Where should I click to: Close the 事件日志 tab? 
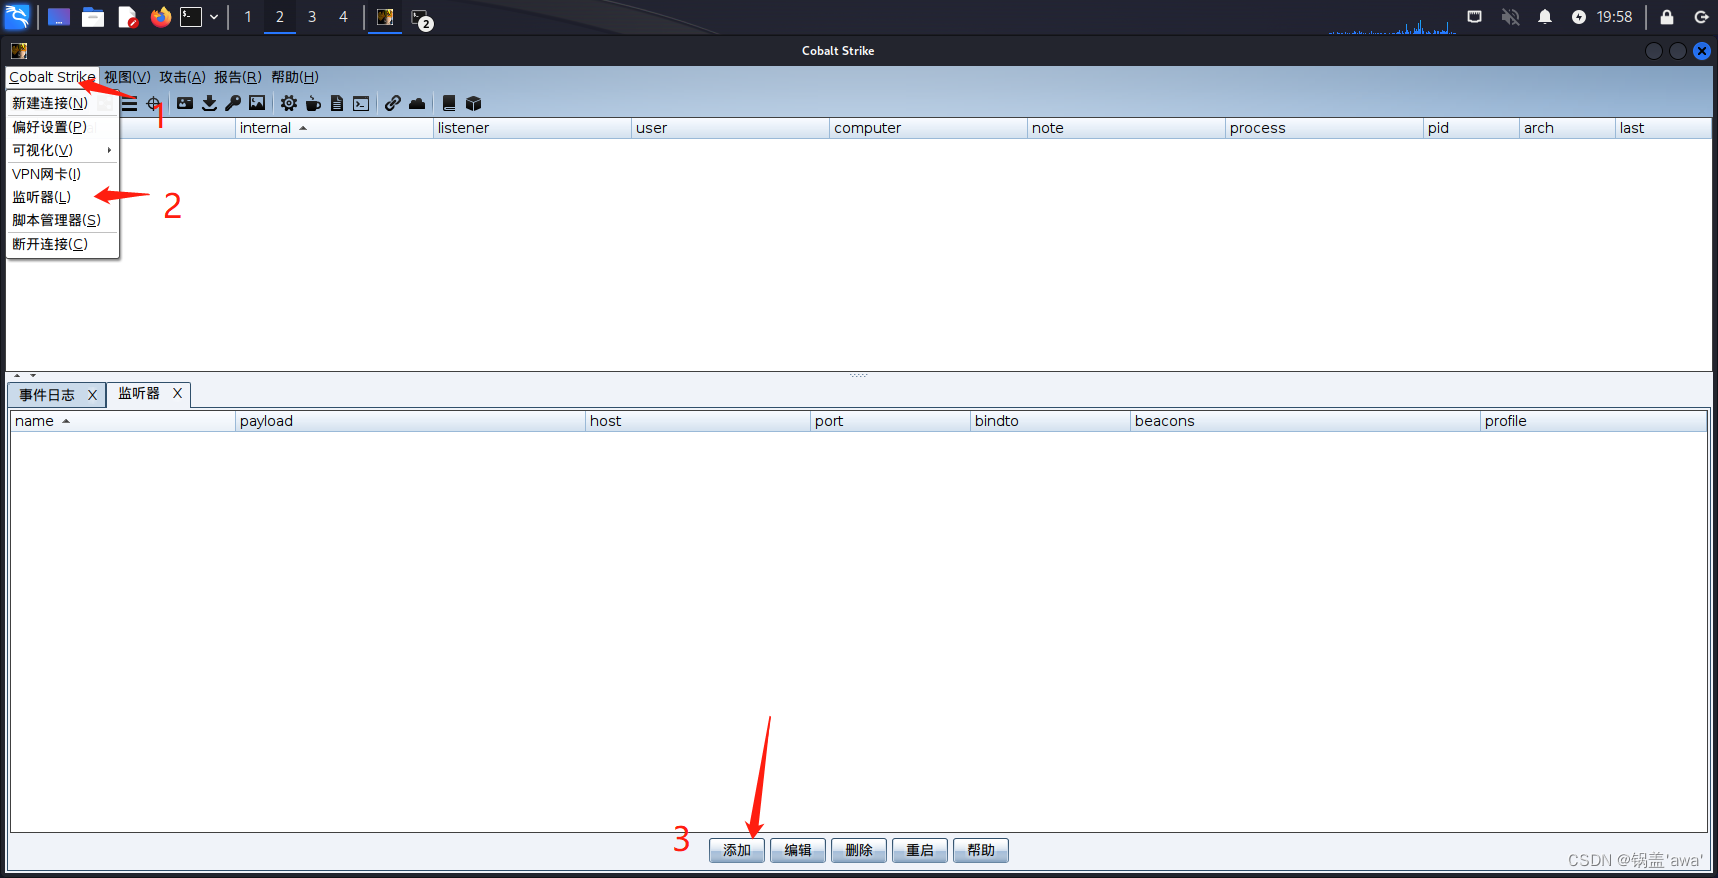click(92, 395)
